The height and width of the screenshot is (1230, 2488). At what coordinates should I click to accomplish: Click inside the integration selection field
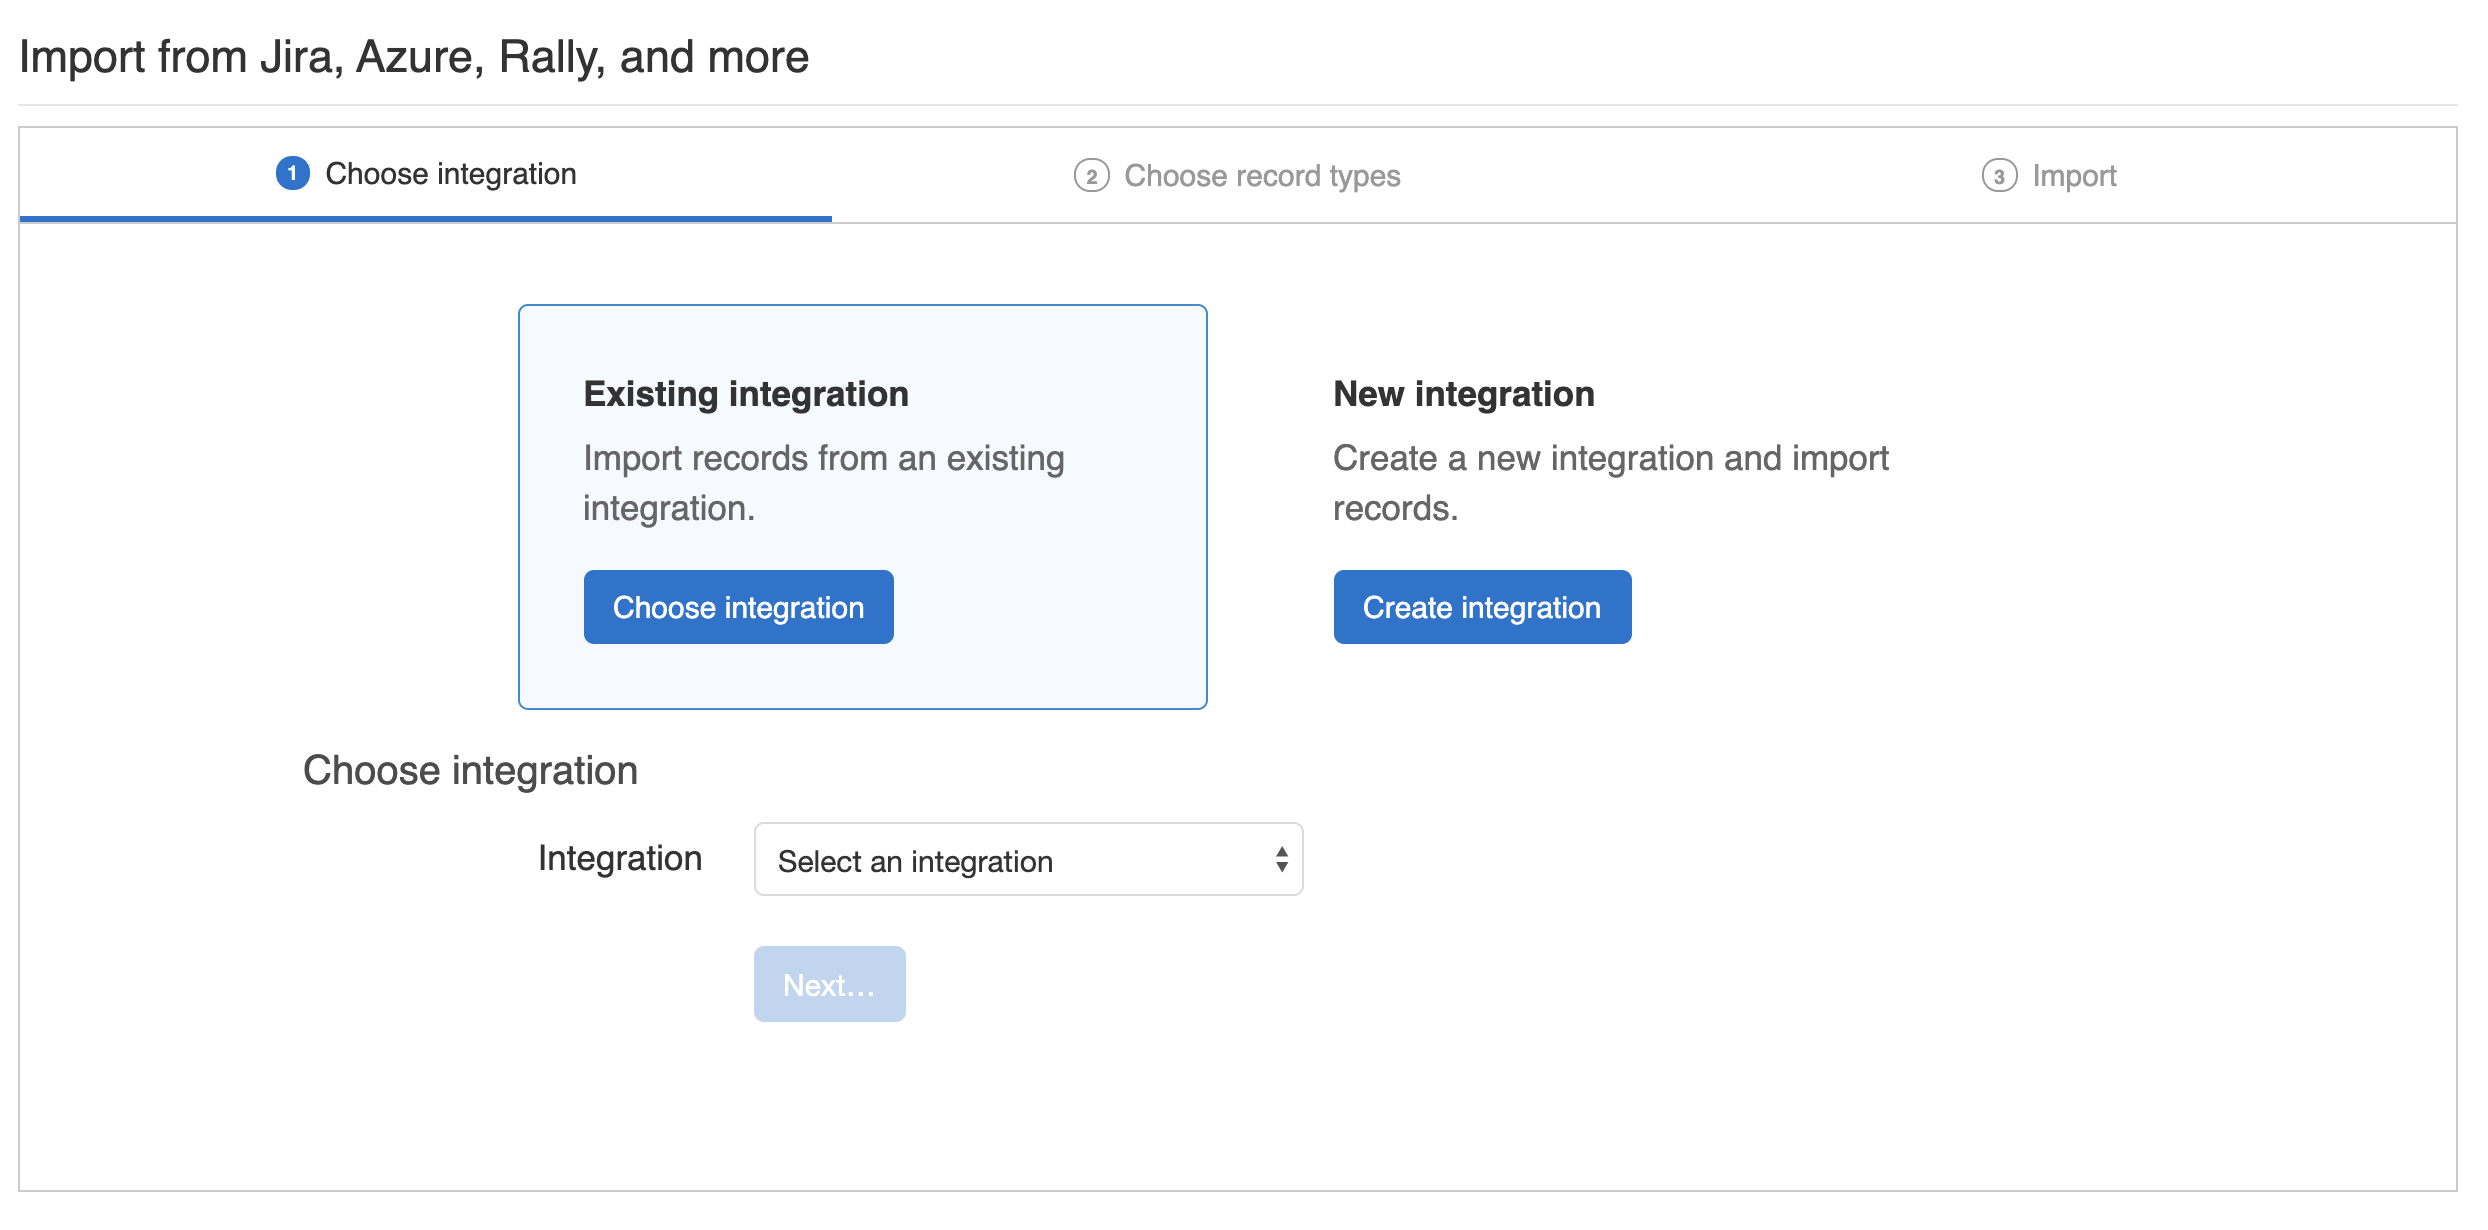[1000, 859]
